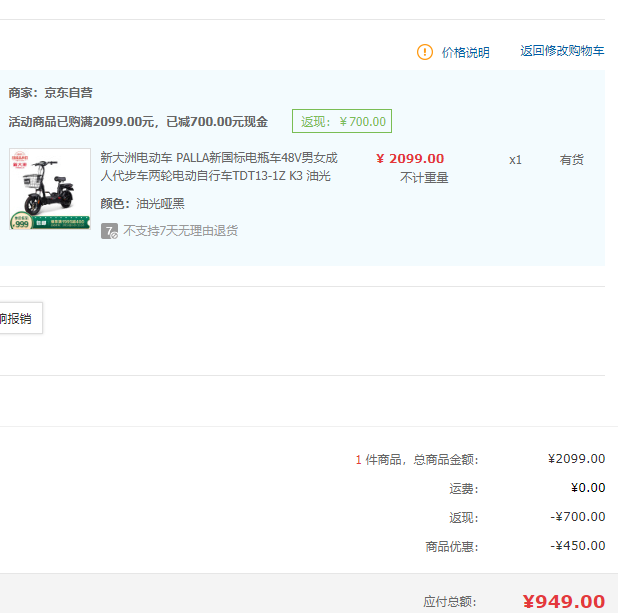Image resolution: width=618 pixels, height=613 pixels.
Task: Click the 运费 ¥0.00 shipping value
Action: click(588, 488)
